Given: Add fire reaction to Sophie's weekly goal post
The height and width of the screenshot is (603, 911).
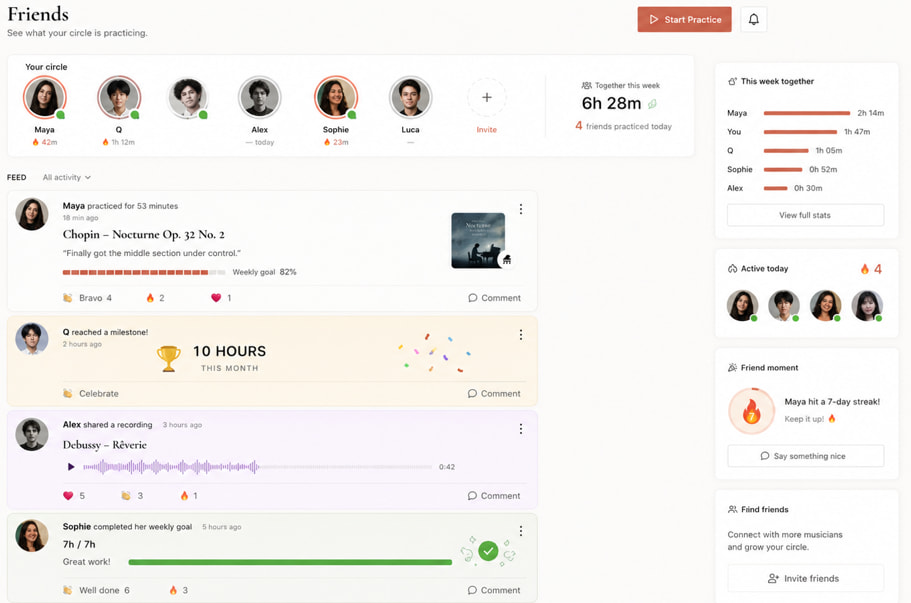Looking at the screenshot, I should pos(178,590).
